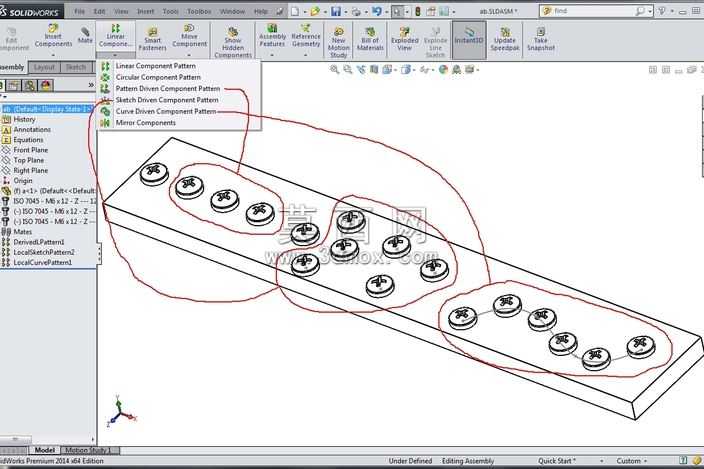Screen dimensions: 704x469
Task: Open Bill of Materials tool
Action: [x=370, y=39]
